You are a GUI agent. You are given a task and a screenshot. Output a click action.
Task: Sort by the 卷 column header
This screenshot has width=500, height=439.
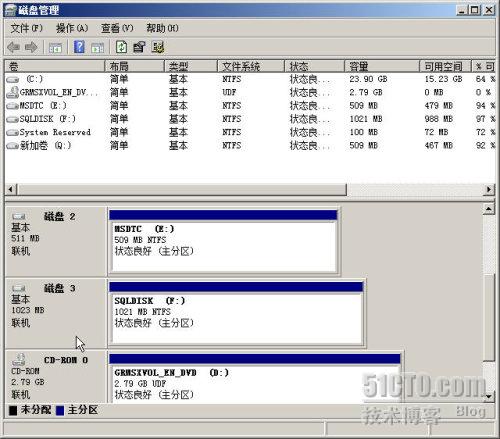click(55, 66)
